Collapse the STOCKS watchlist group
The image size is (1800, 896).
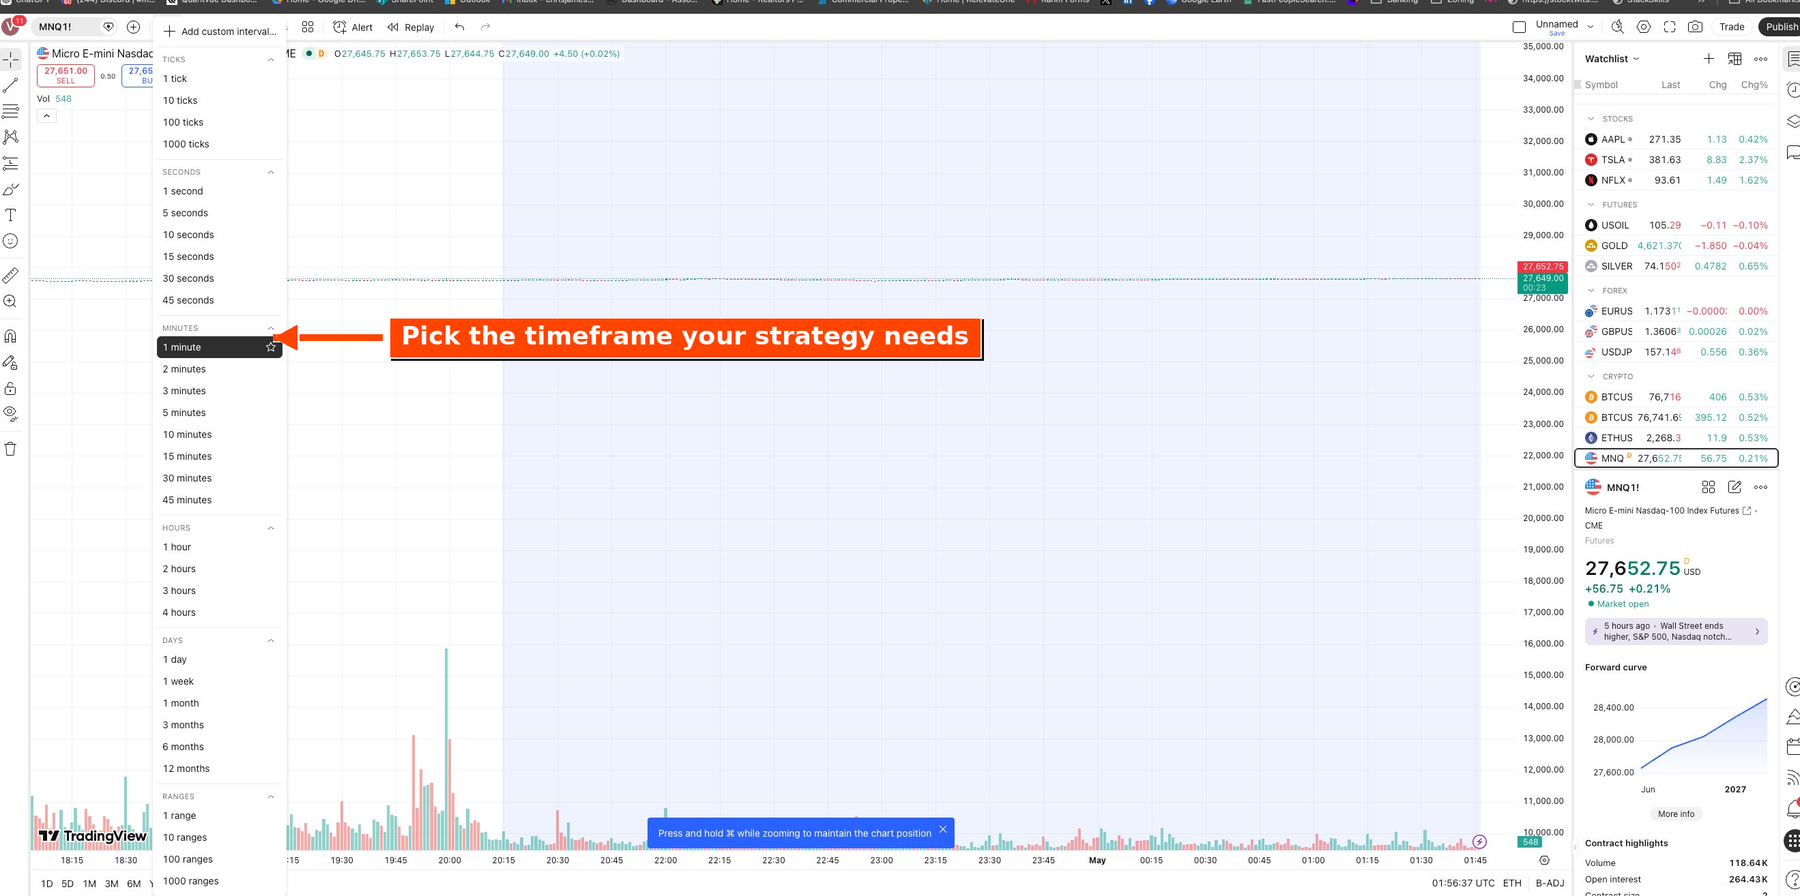[1591, 119]
